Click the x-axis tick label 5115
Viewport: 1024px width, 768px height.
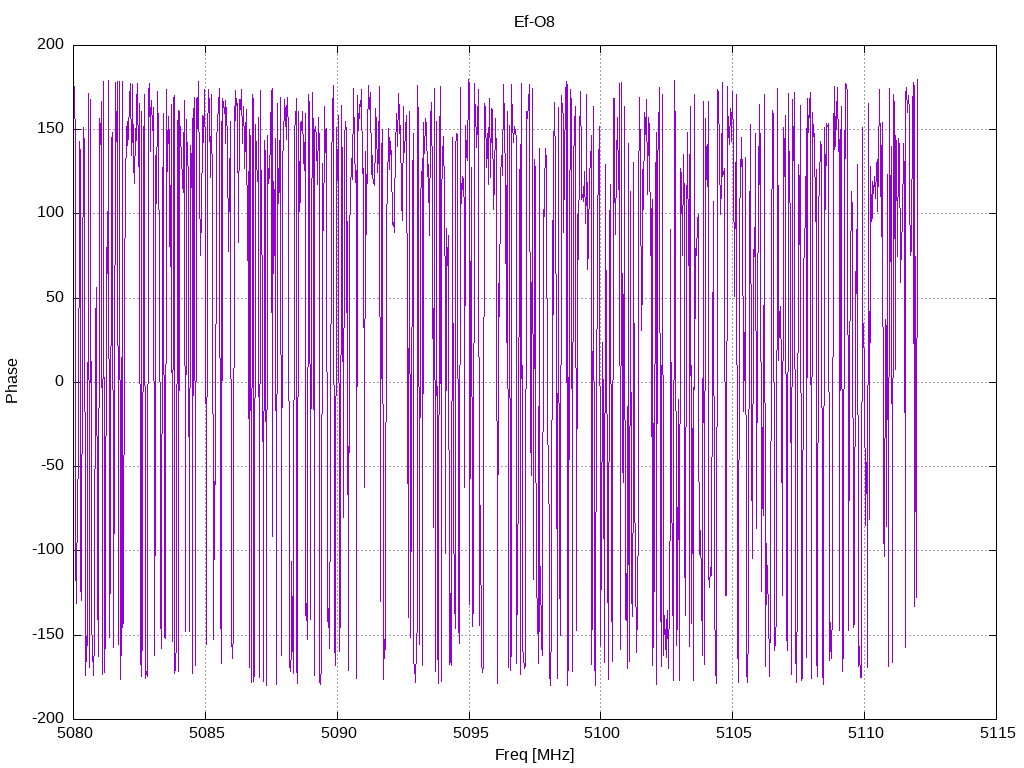(x=997, y=733)
